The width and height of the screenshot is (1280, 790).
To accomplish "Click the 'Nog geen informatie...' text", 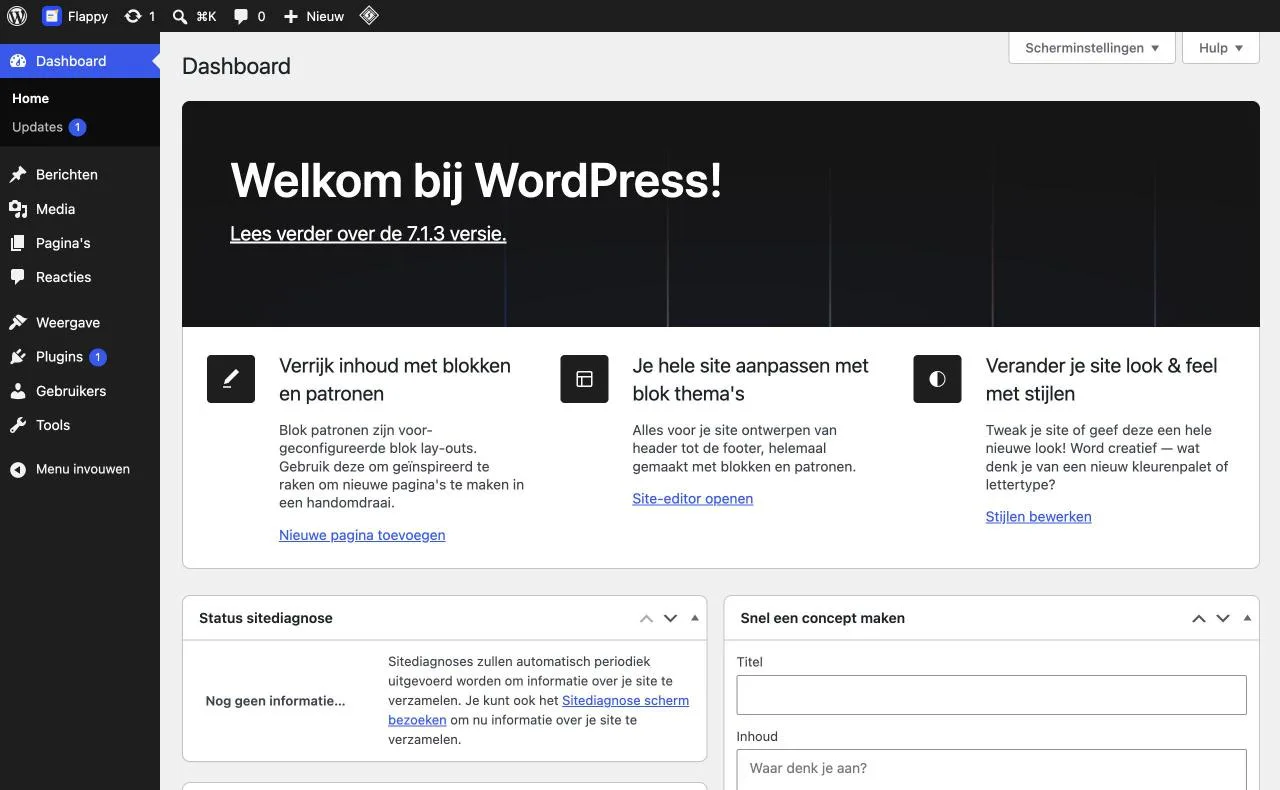I will tap(275, 701).
